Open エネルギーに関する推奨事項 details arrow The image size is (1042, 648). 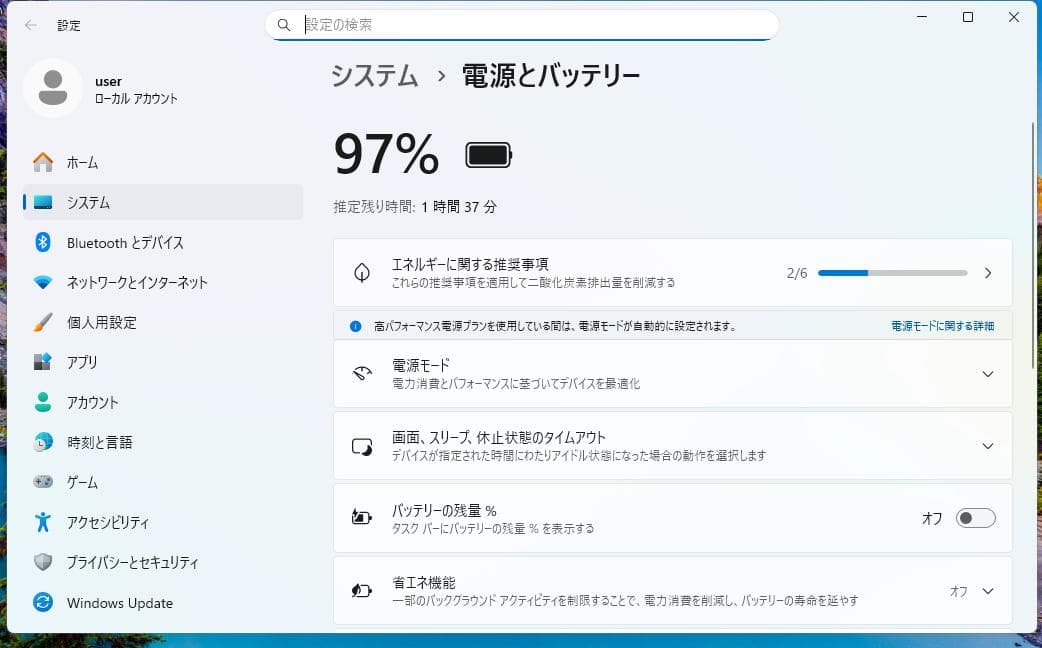(x=988, y=271)
